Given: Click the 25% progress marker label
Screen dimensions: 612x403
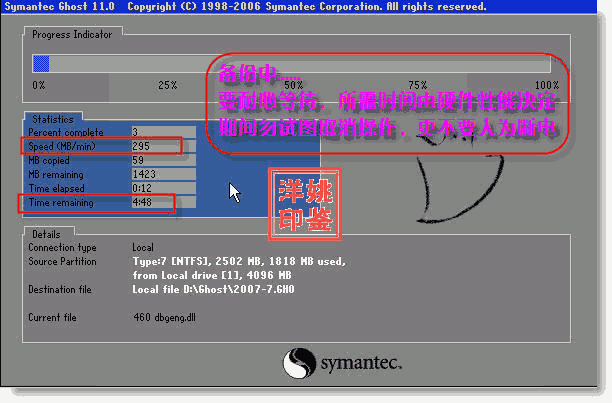Looking at the screenshot, I should (x=167, y=85).
